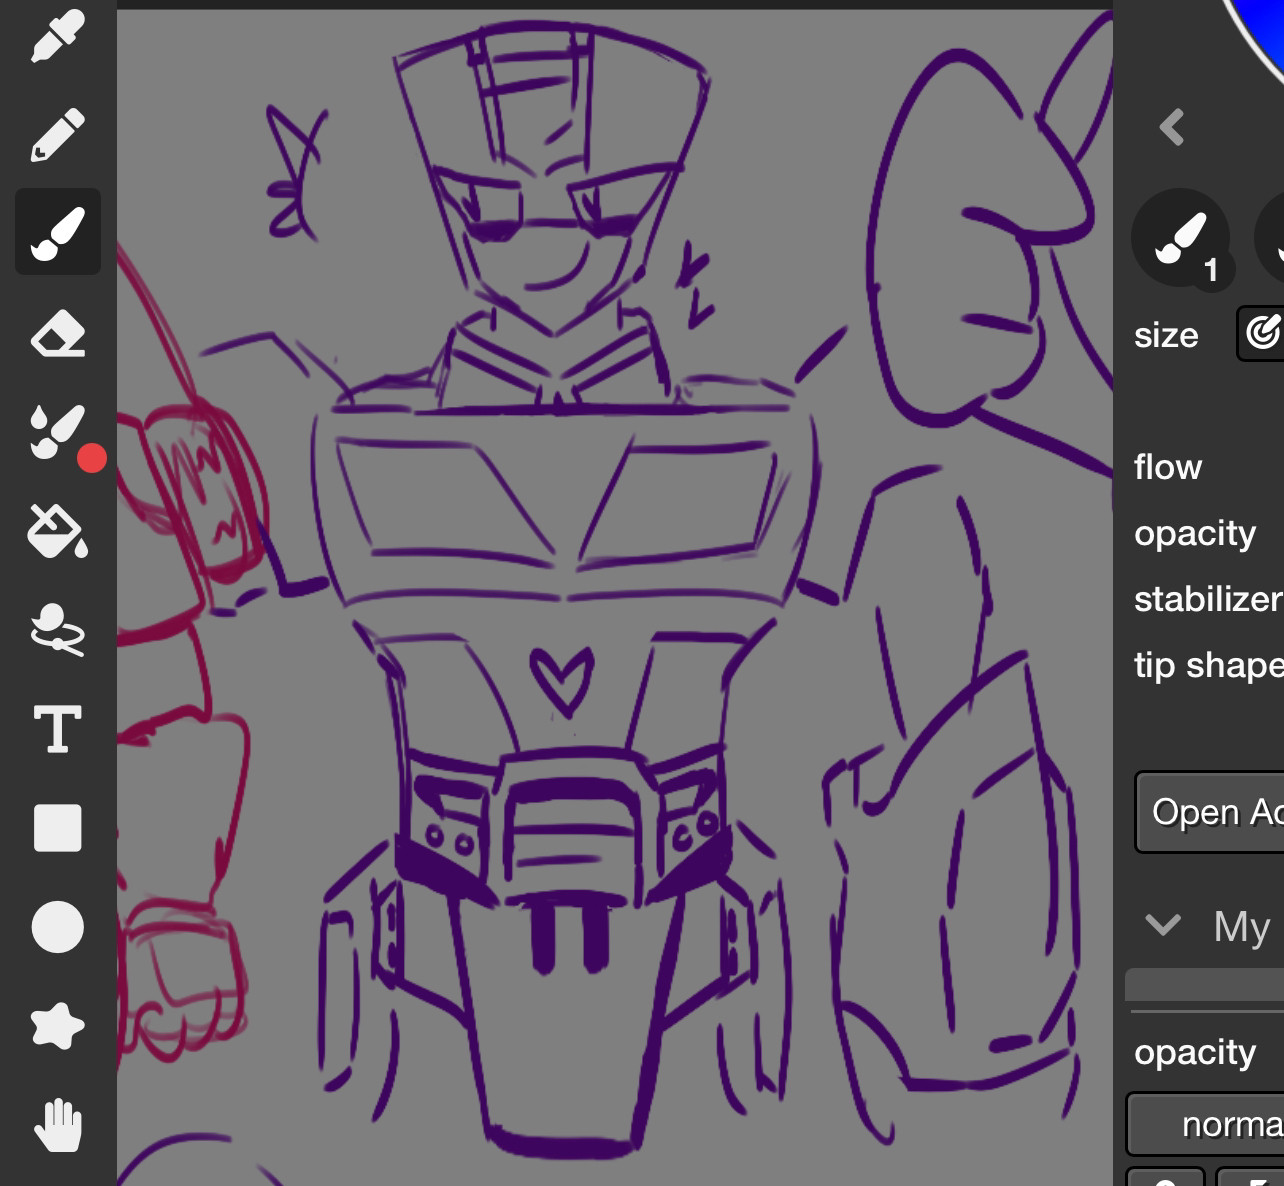Image resolution: width=1284 pixels, height=1186 pixels.
Task: Click the tip shape label
Action: tap(1208, 665)
